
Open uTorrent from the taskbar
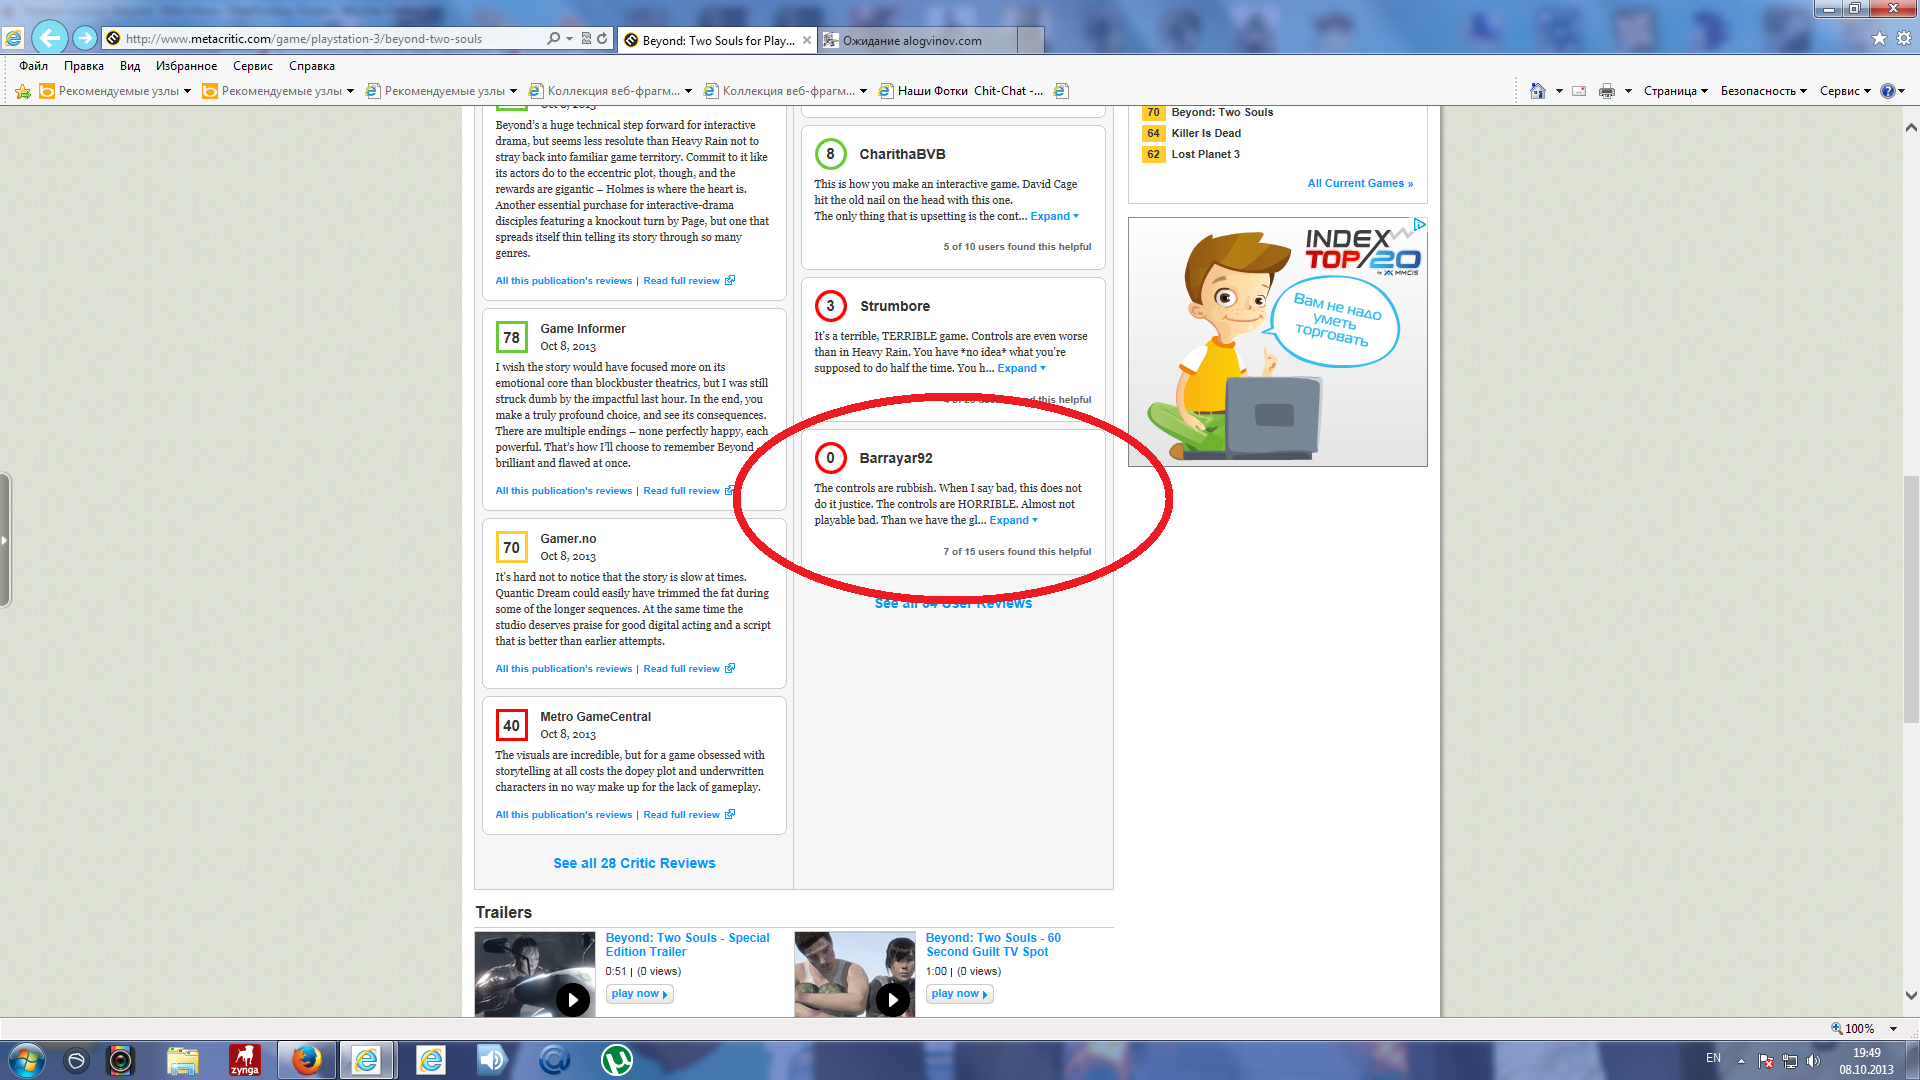tap(616, 1059)
